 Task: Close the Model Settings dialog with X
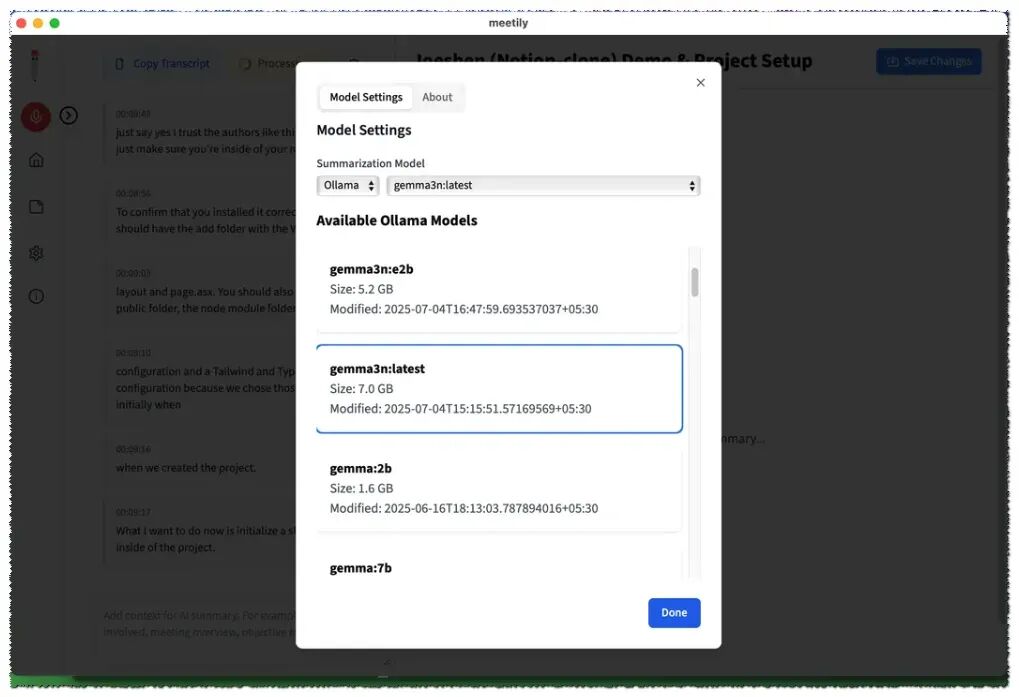point(701,82)
